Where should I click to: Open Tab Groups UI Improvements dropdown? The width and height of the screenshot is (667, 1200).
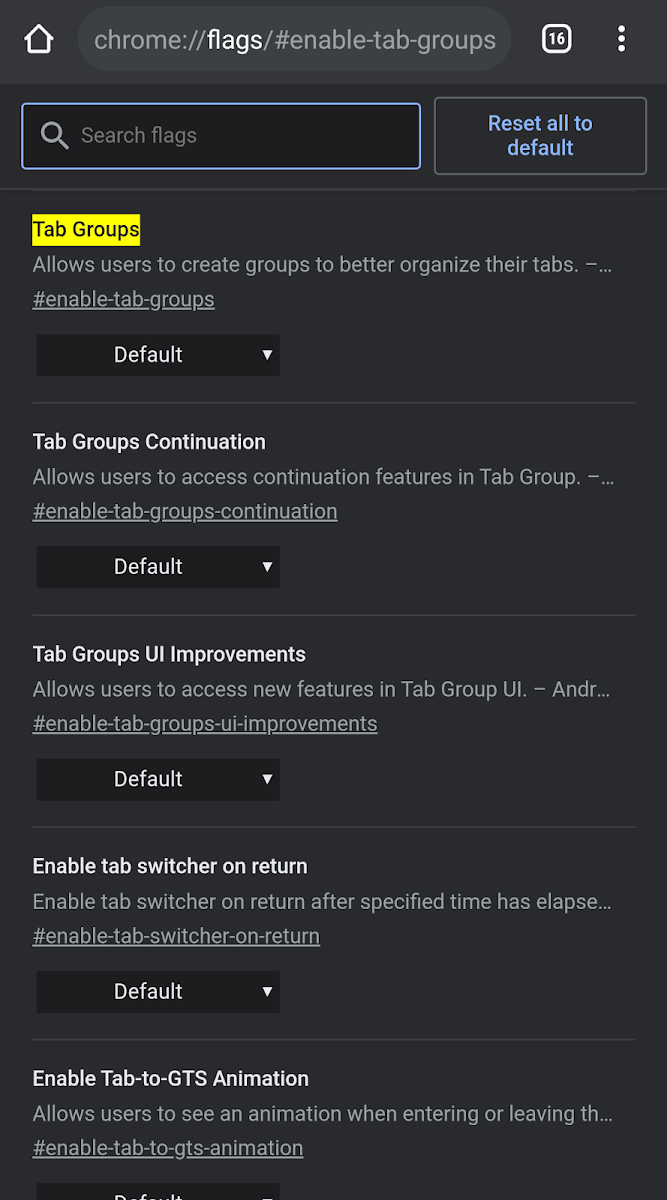click(158, 779)
